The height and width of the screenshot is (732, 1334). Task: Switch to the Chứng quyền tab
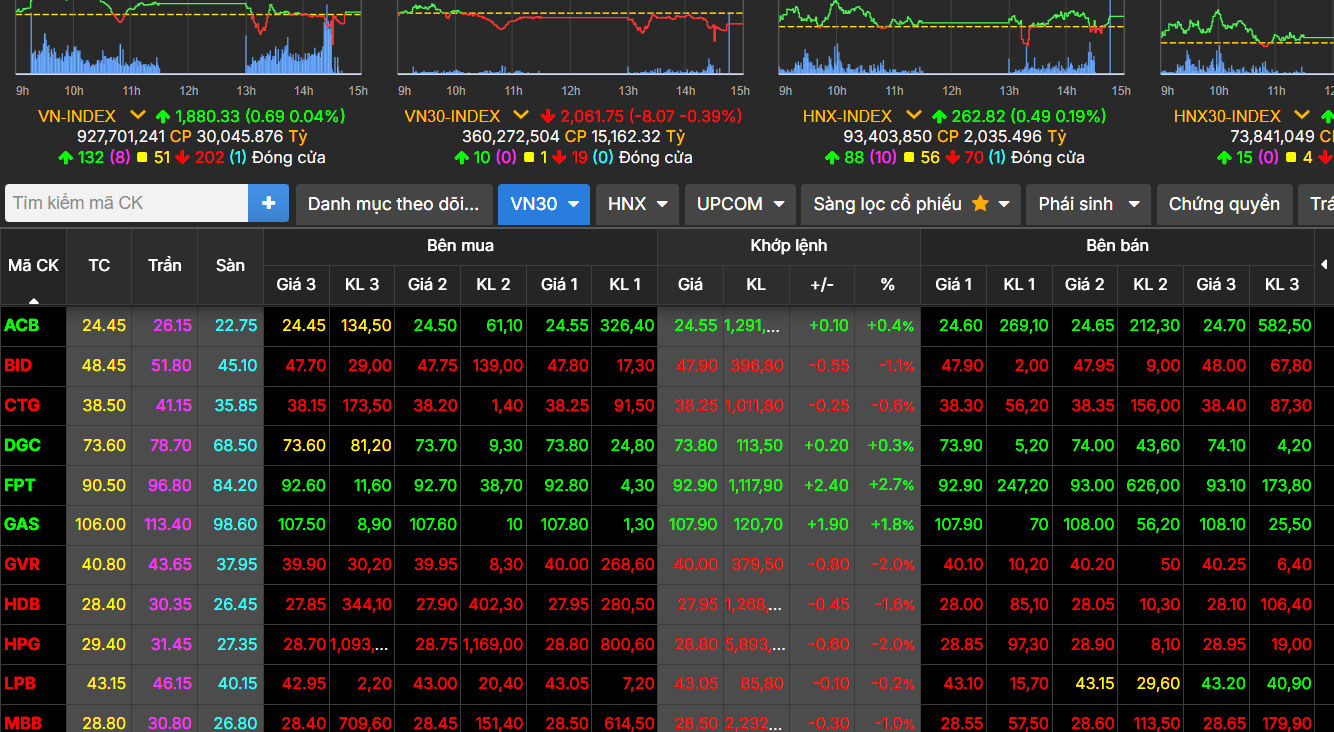point(1224,204)
